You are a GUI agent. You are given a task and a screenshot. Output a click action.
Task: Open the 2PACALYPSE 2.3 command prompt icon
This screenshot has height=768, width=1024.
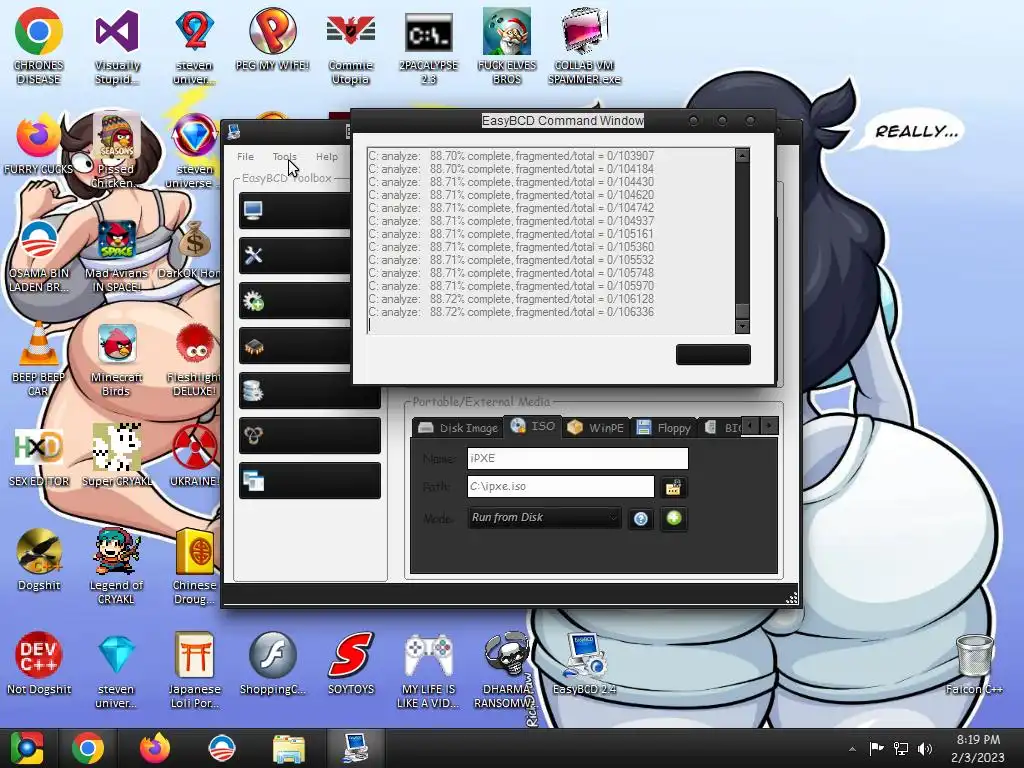[x=428, y=47]
